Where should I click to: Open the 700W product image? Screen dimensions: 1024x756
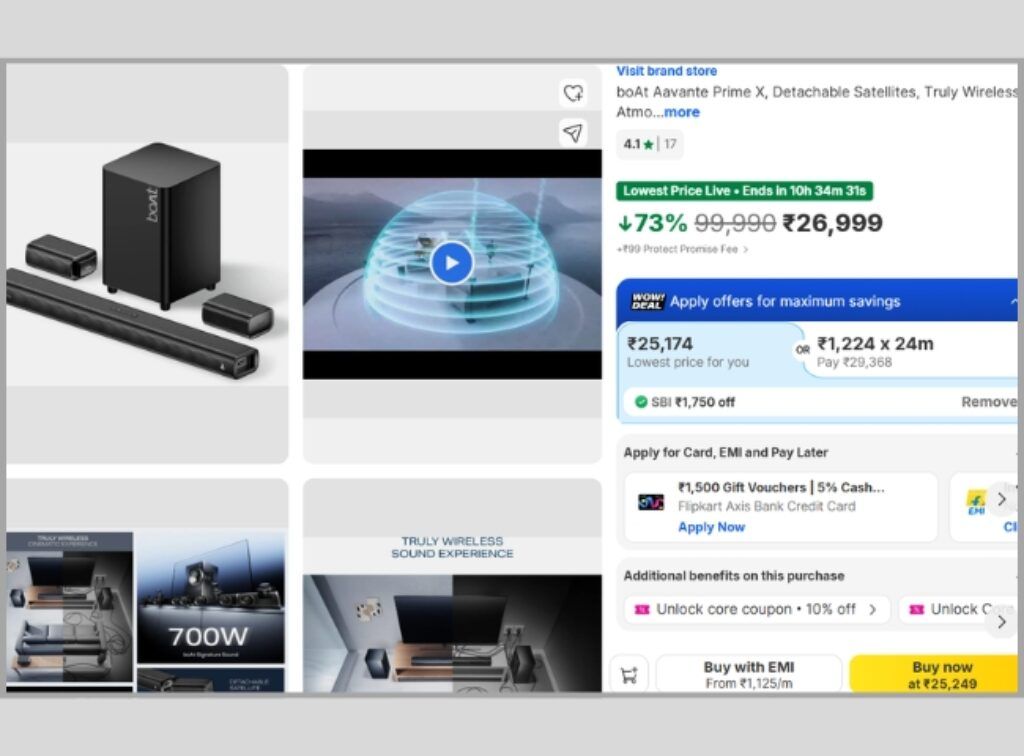point(210,597)
